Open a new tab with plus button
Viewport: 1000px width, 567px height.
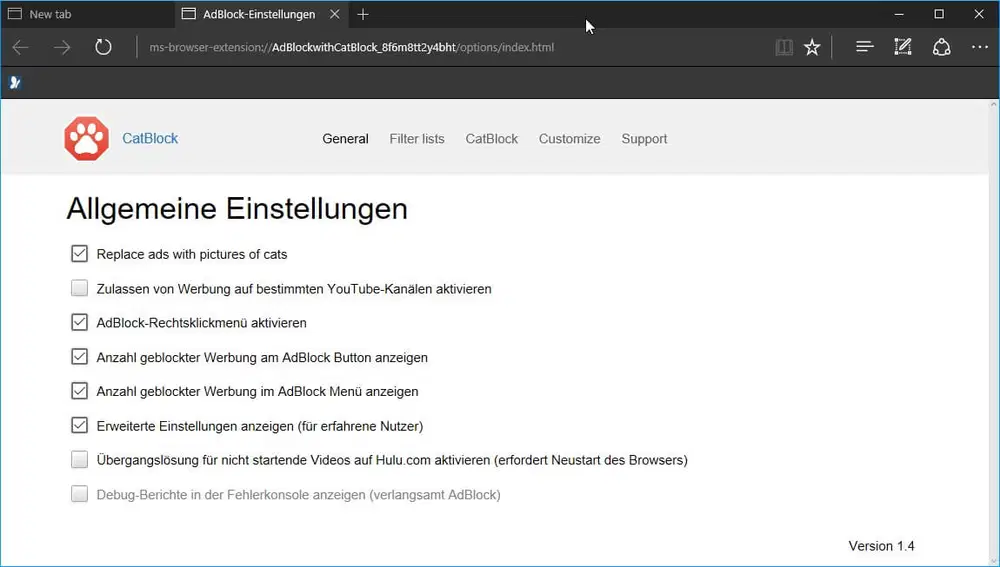363,14
